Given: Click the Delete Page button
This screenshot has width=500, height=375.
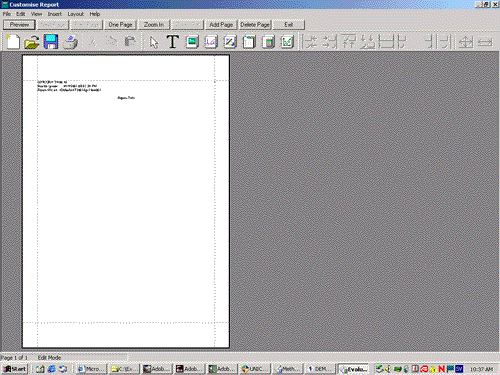Looking at the screenshot, I should click(255, 25).
